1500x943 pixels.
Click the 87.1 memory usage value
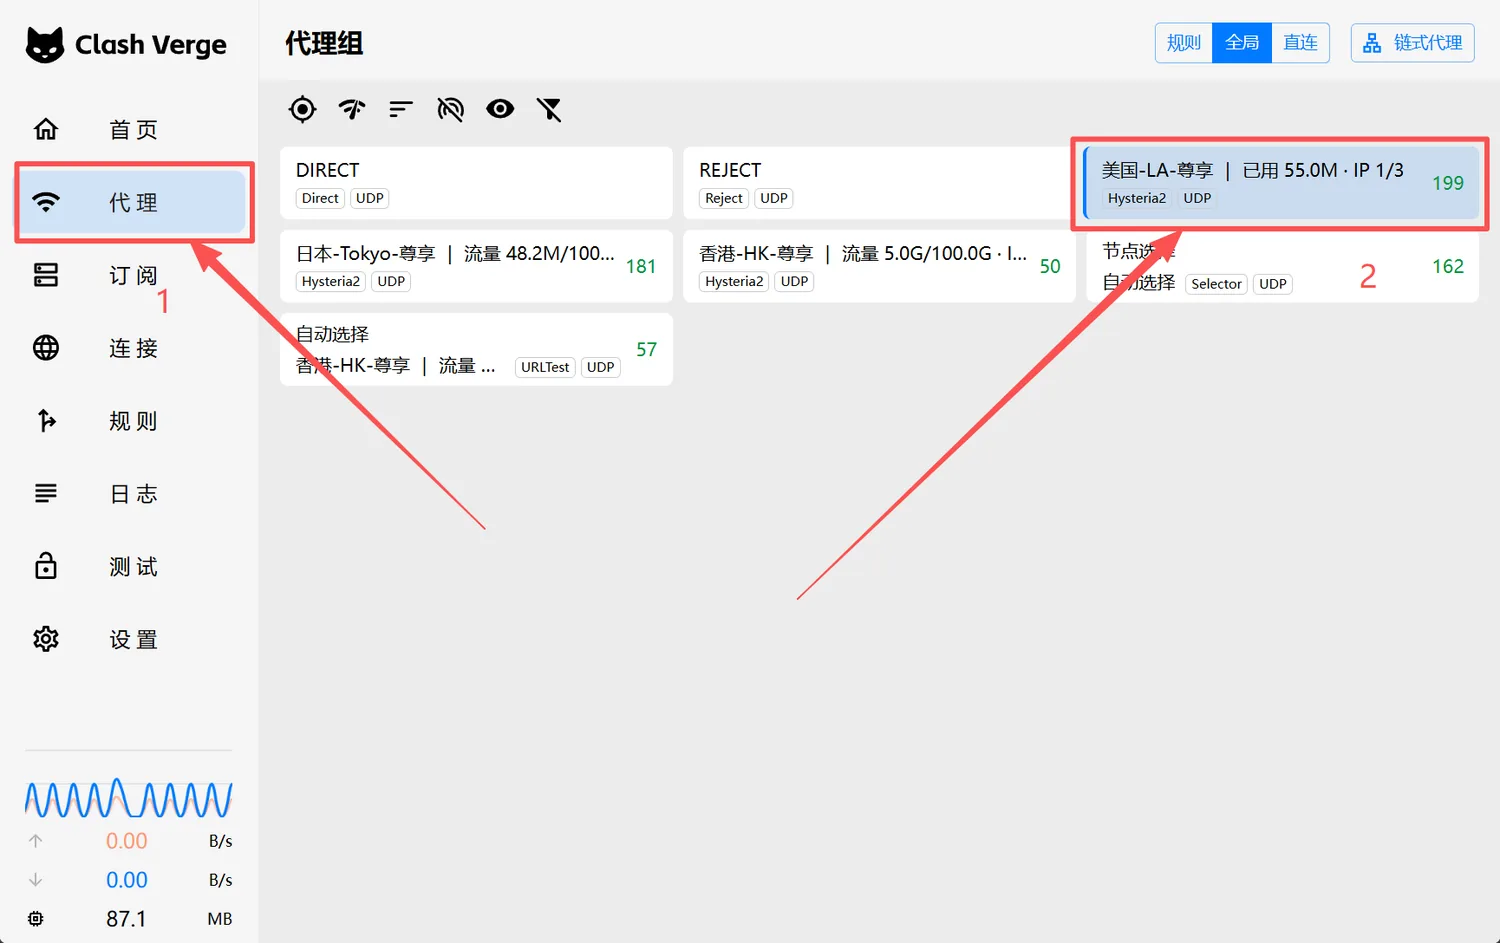click(x=126, y=918)
